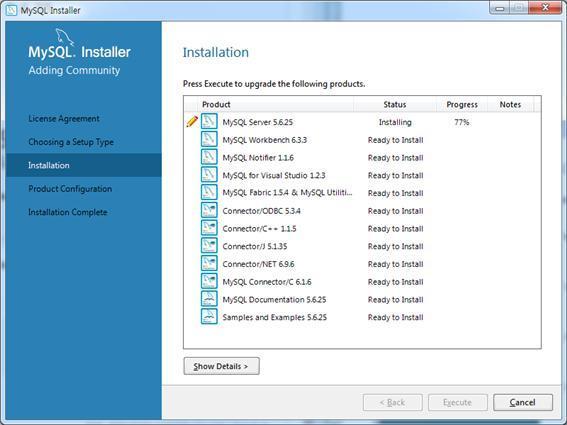The height and width of the screenshot is (425, 567).
Task: Select the Connector/NET 6.9.6 name
Action: point(258,264)
